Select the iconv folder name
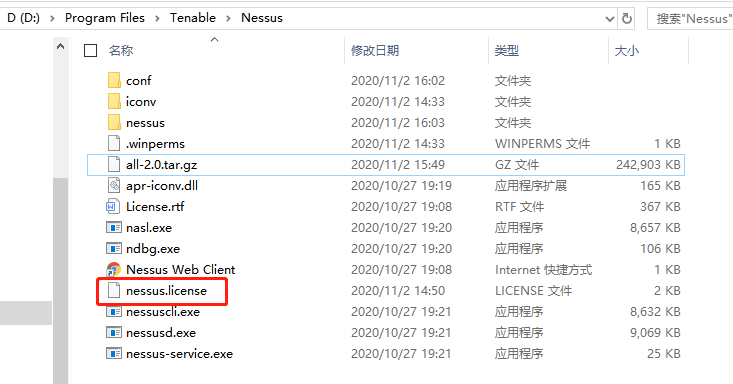 141,101
